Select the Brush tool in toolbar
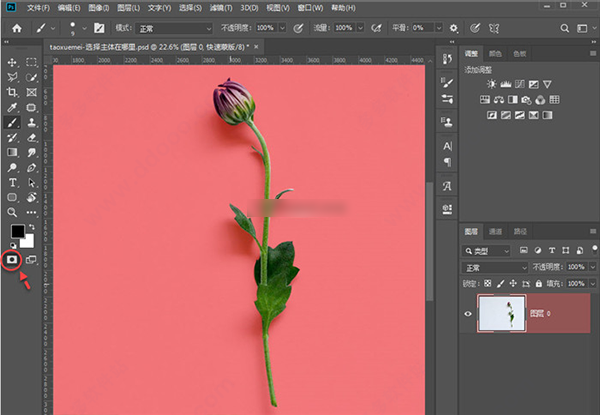The image size is (600, 415). pyautogui.click(x=12, y=122)
